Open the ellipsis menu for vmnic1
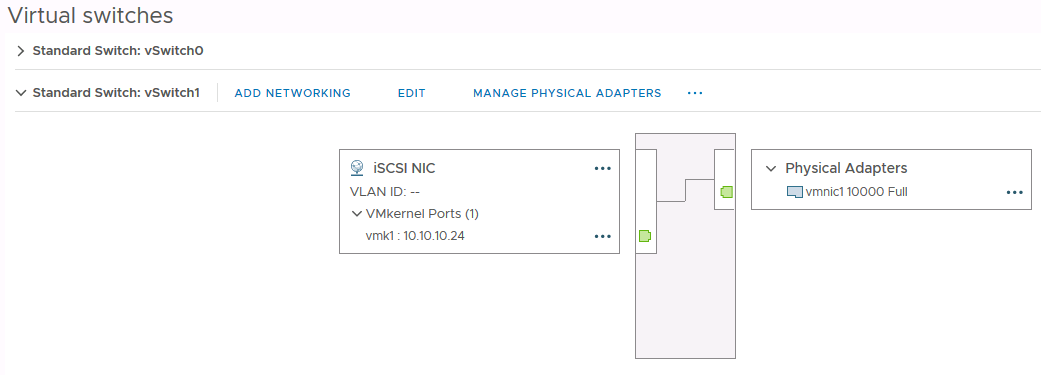1041x375 pixels. tap(1014, 192)
